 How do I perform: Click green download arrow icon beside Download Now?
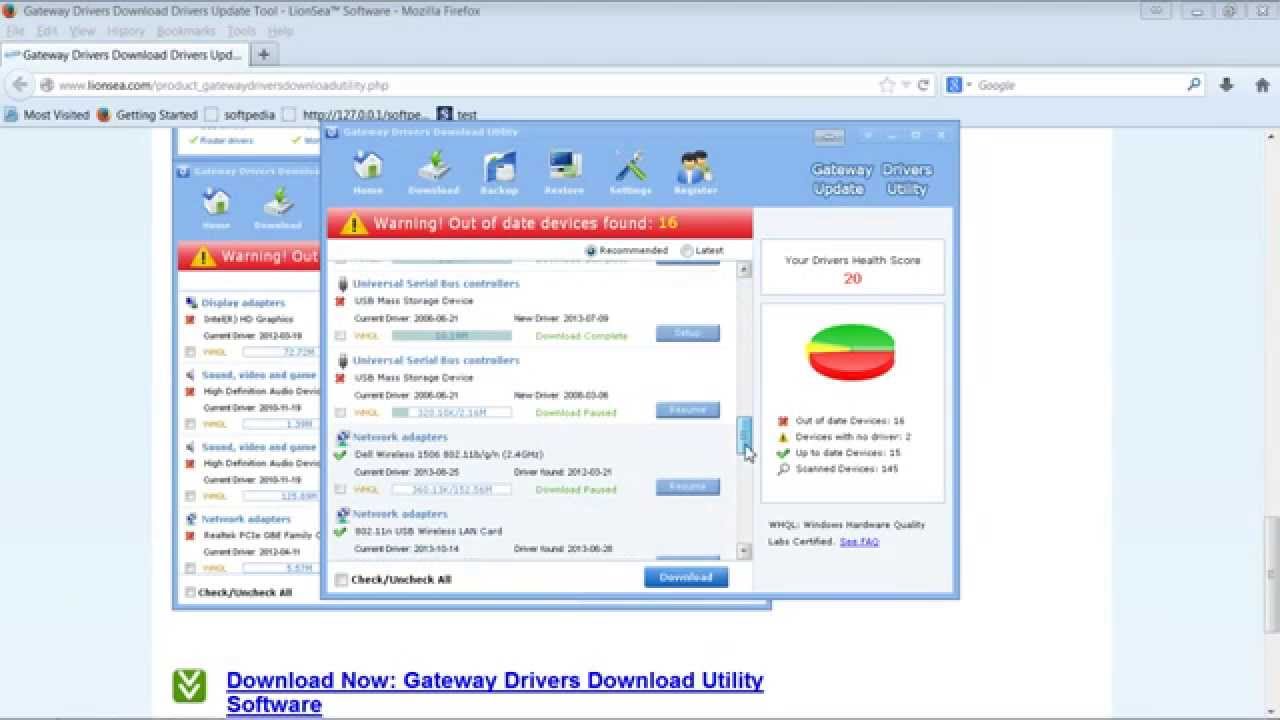[189, 686]
